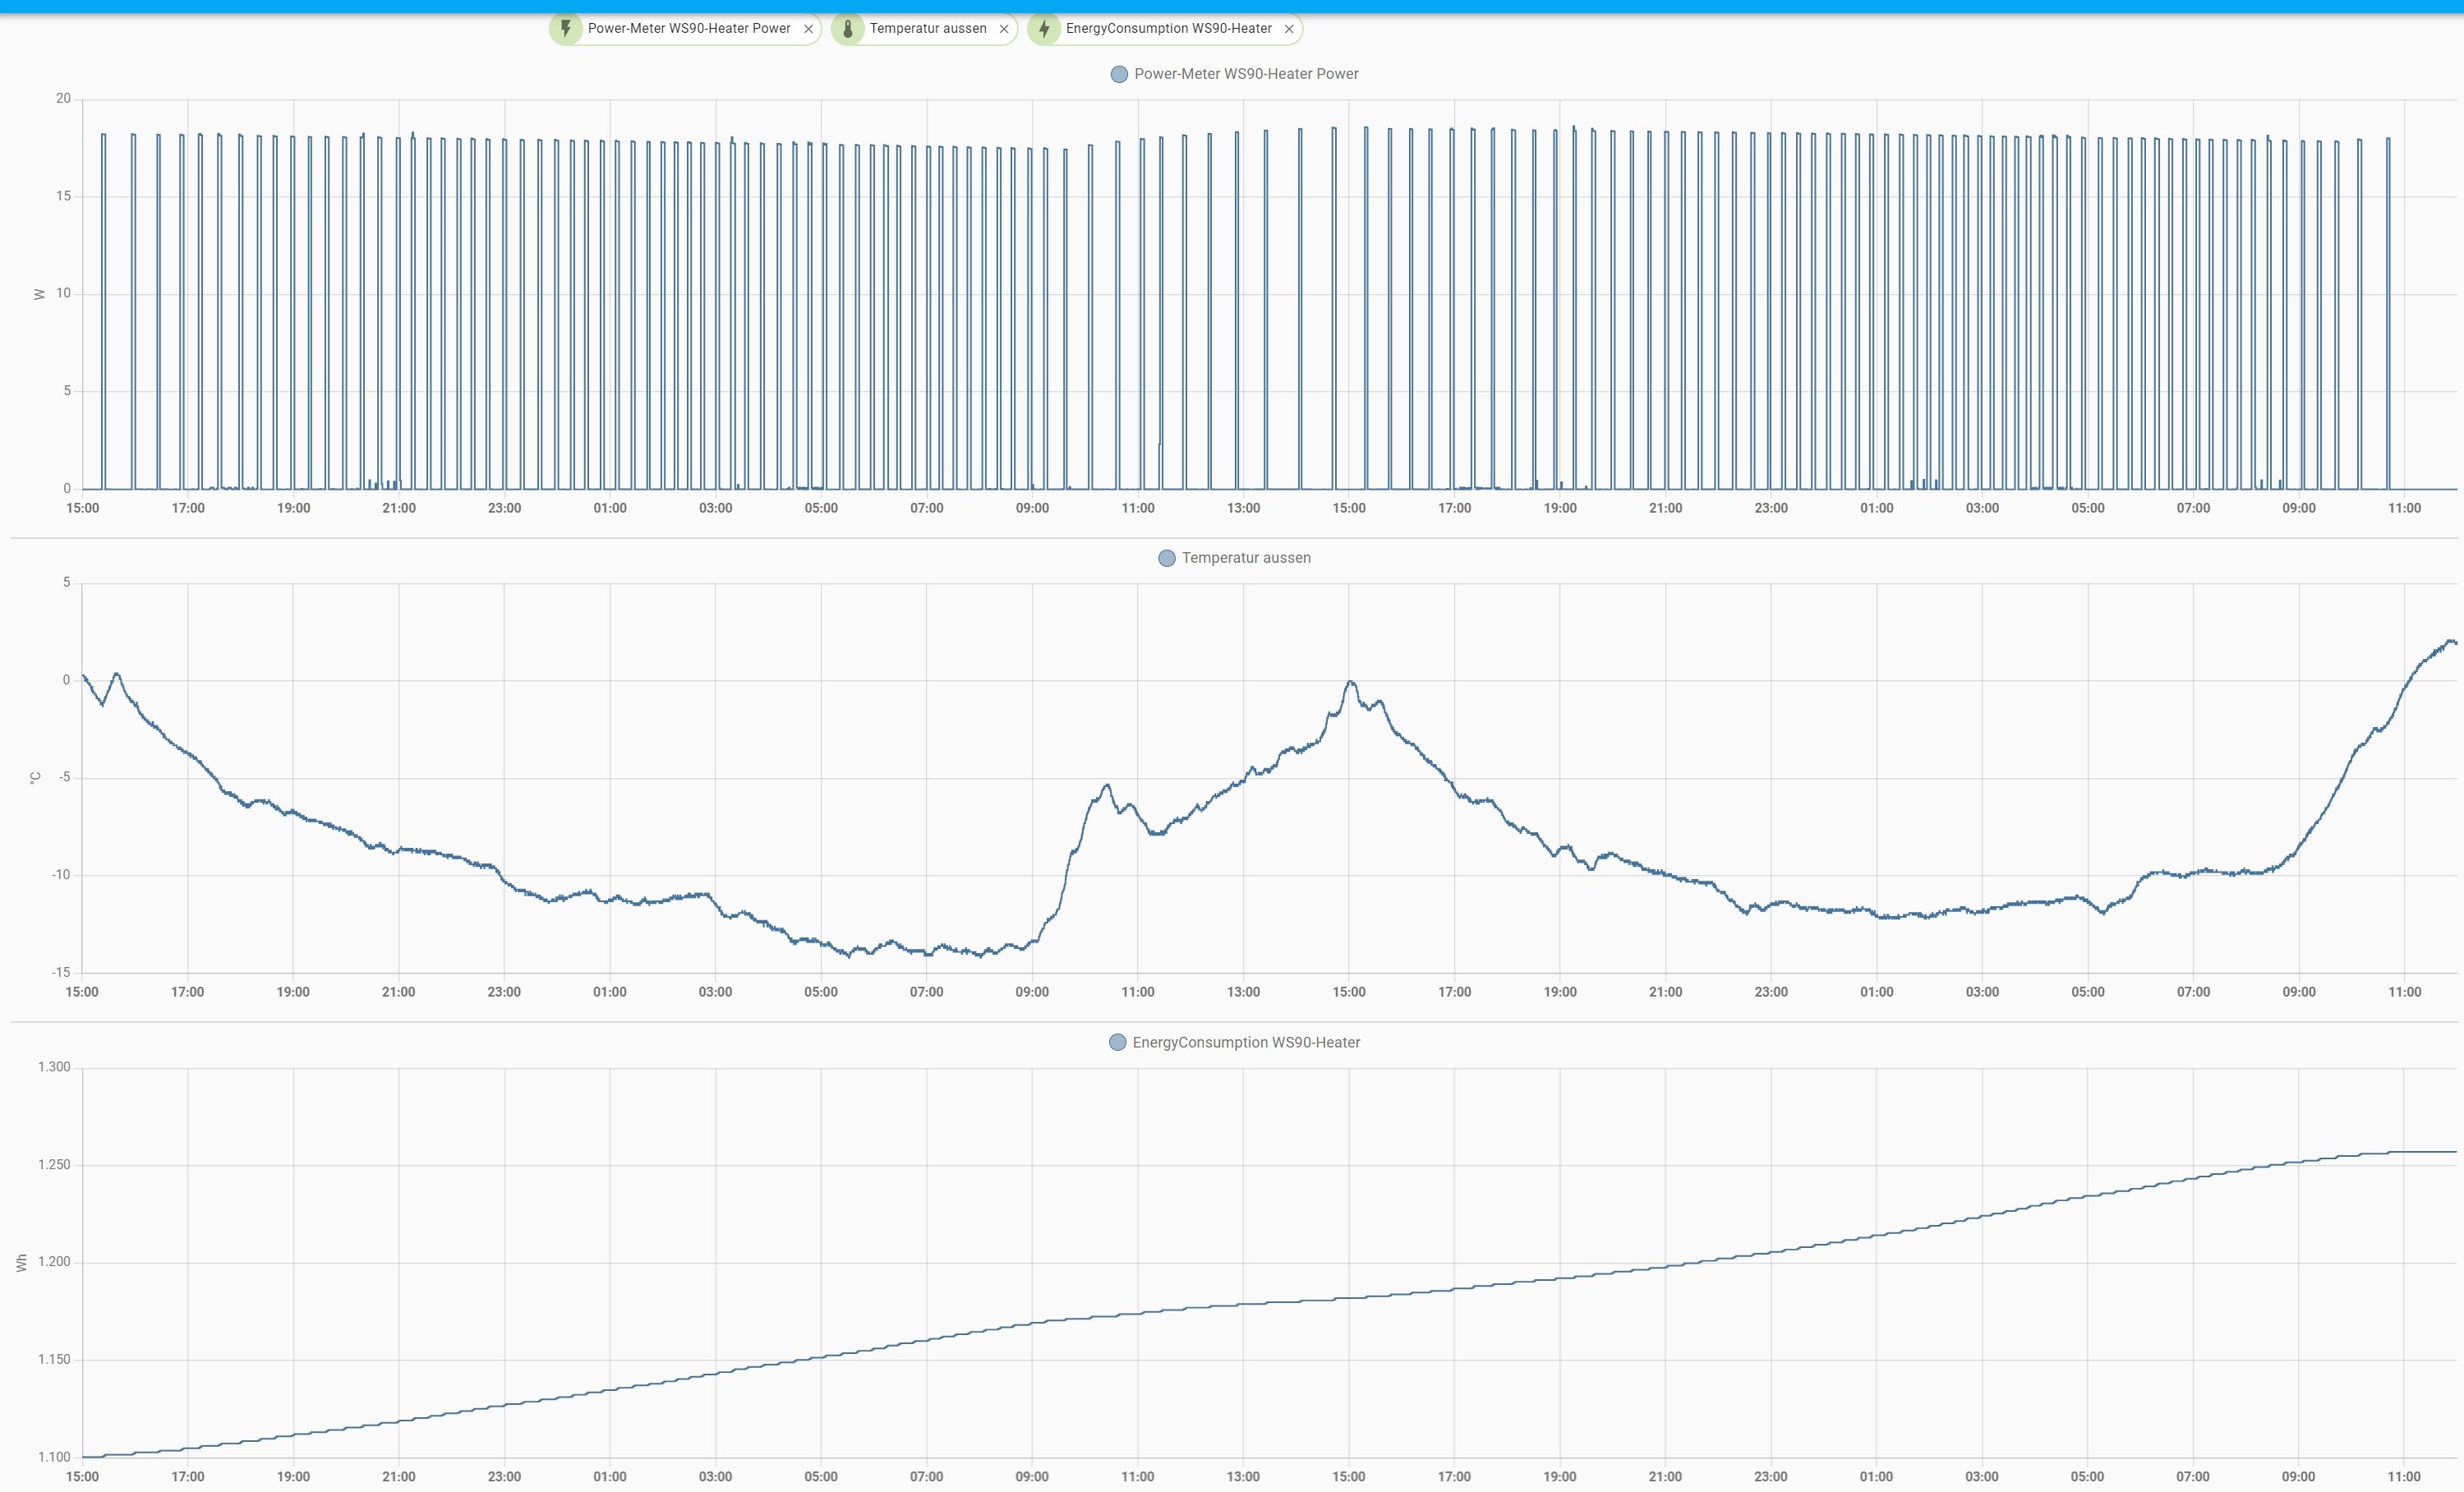This screenshot has width=2464, height=1492.
Task: Click the lightning icon on EnergyConsumption chip
Action: tap(1044, 28)
